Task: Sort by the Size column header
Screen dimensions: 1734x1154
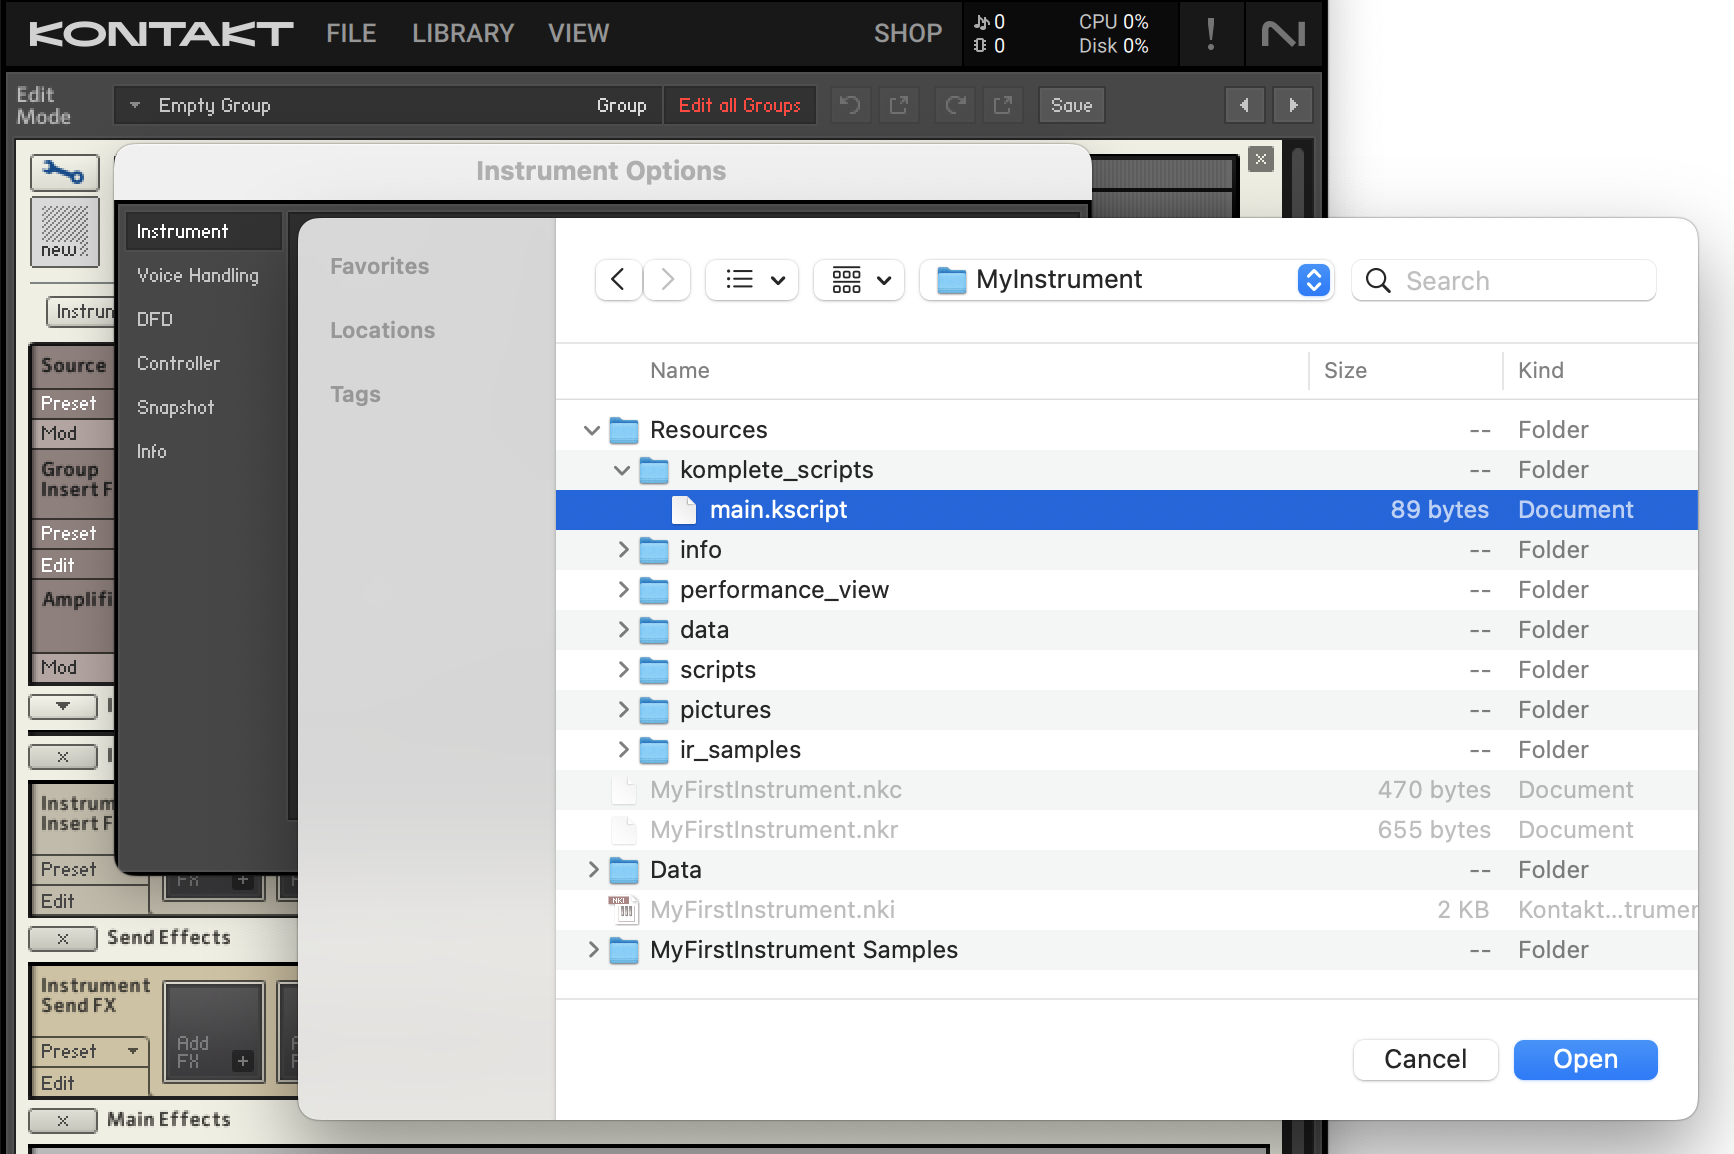Action: [x=1345, y=371]
